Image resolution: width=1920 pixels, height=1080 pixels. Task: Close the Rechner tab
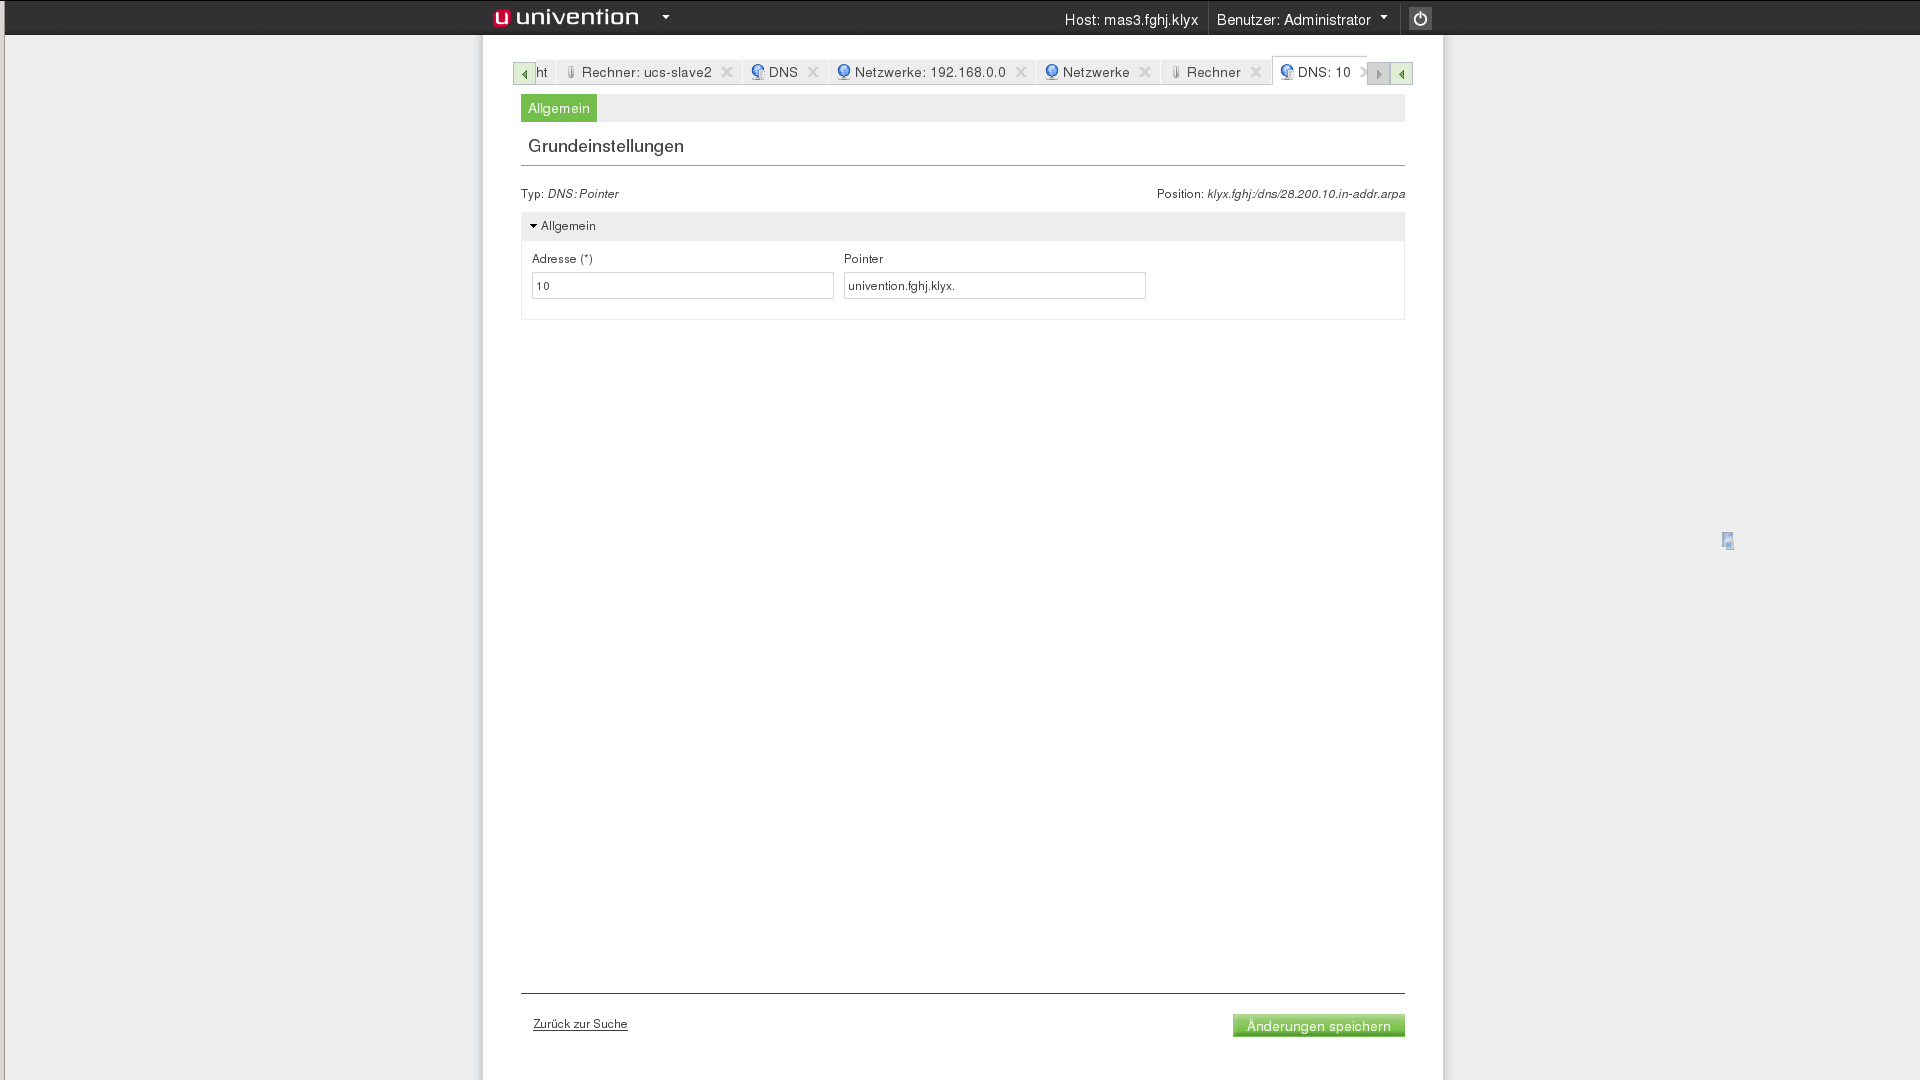click(x=1256, y=72)
